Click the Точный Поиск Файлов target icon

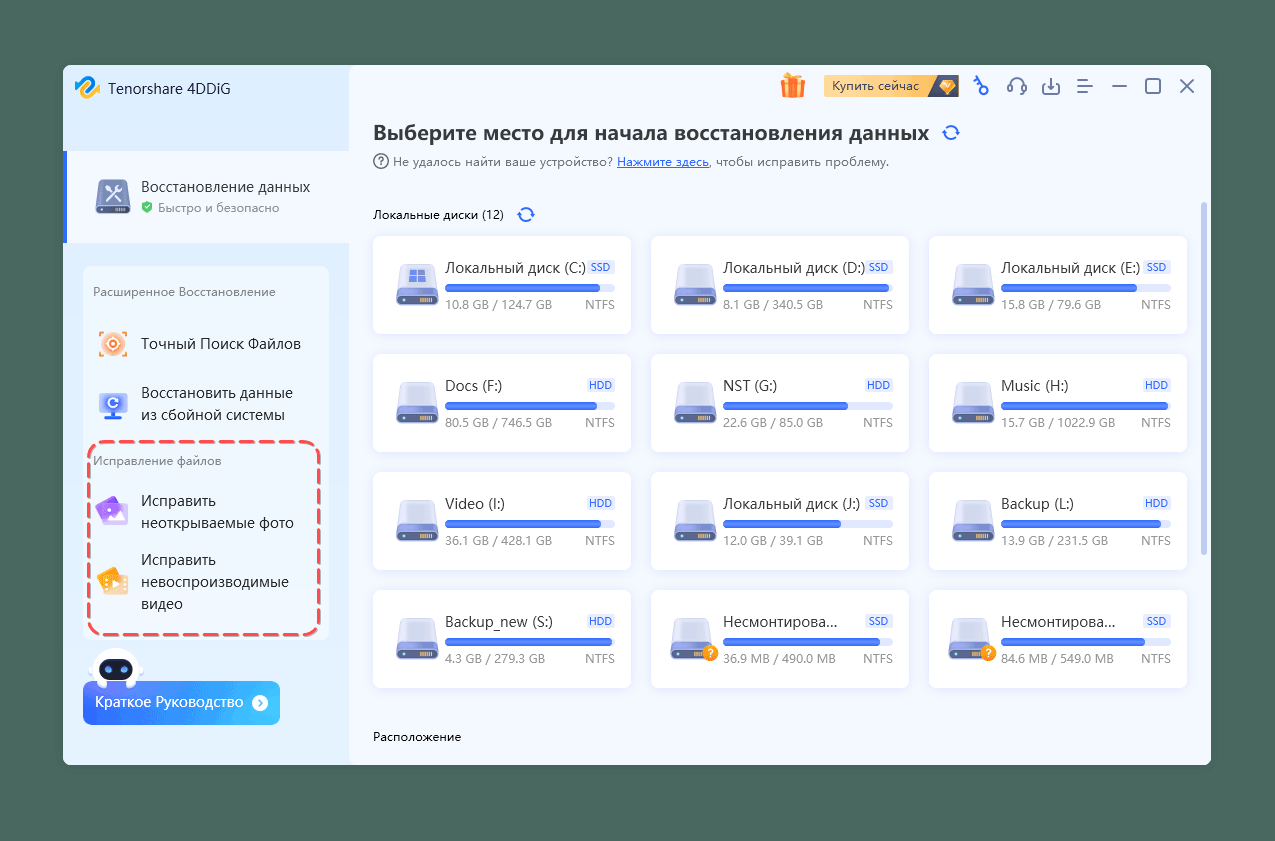coord(113,344)
